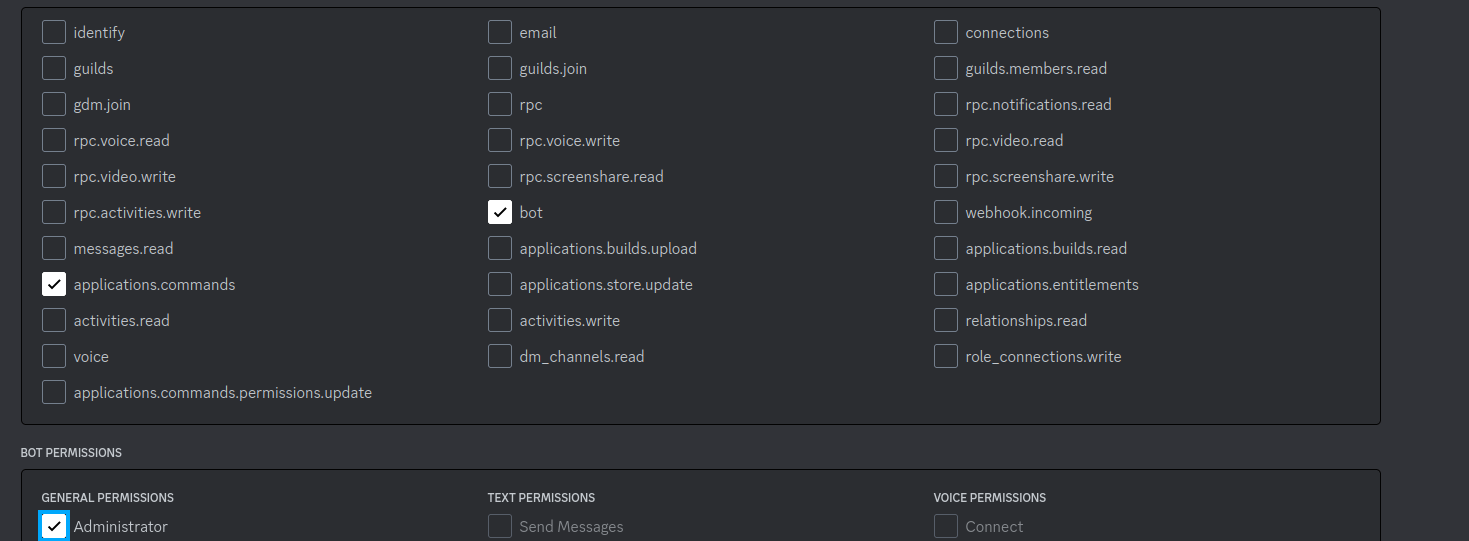Check the voice scope checkbox
The image size is (1469, 541).
pos(54,357)
